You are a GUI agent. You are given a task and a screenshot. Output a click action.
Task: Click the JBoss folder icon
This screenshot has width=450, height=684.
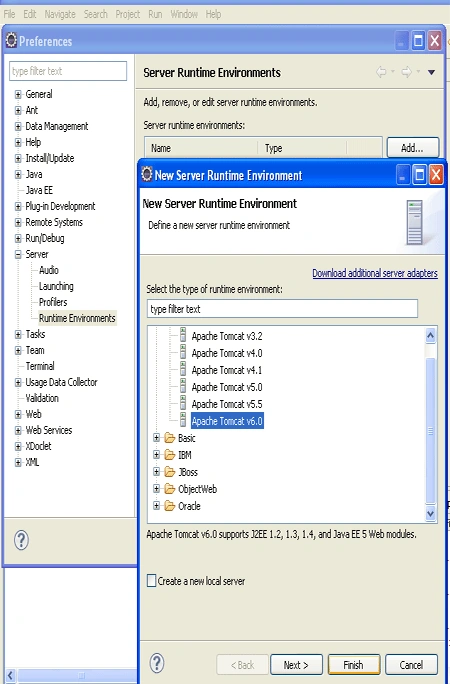point(170,472)
